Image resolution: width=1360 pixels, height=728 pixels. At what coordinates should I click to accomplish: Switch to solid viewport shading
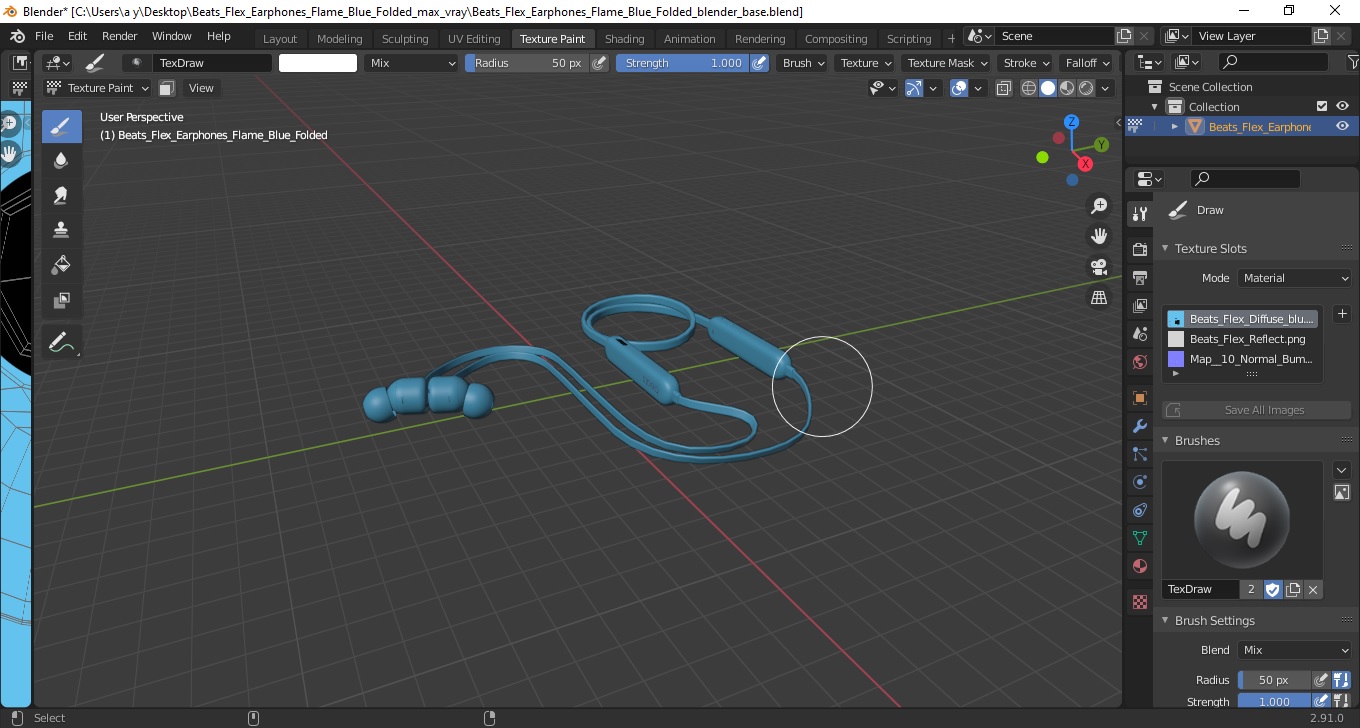(x=1048, y=88)
